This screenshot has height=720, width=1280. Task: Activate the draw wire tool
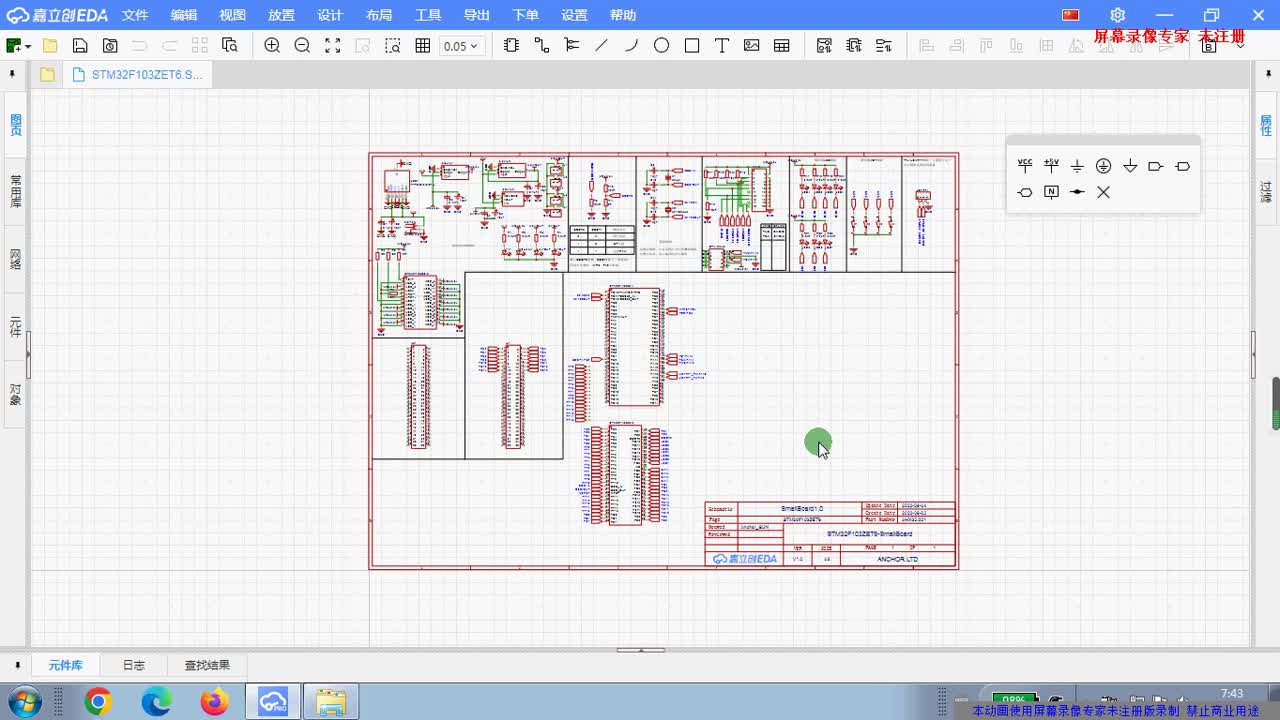[x=541, y=45]
